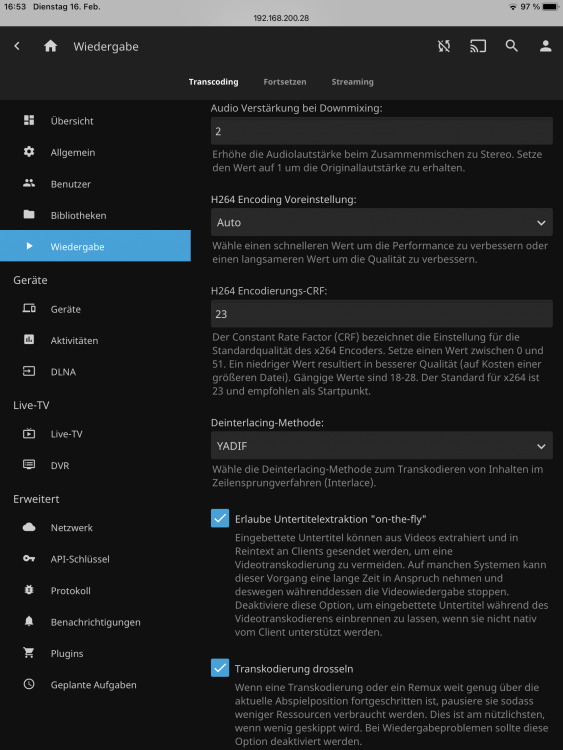563x750 pixels.
Task: Open the cast to device icon
Action: [x=478, y=46]
